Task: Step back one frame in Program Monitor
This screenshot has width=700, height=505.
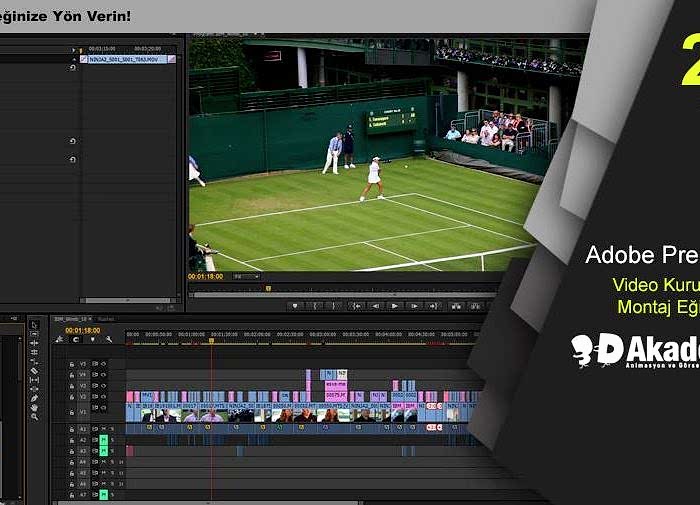Action: pyautogui.click(x=375, y=306)
